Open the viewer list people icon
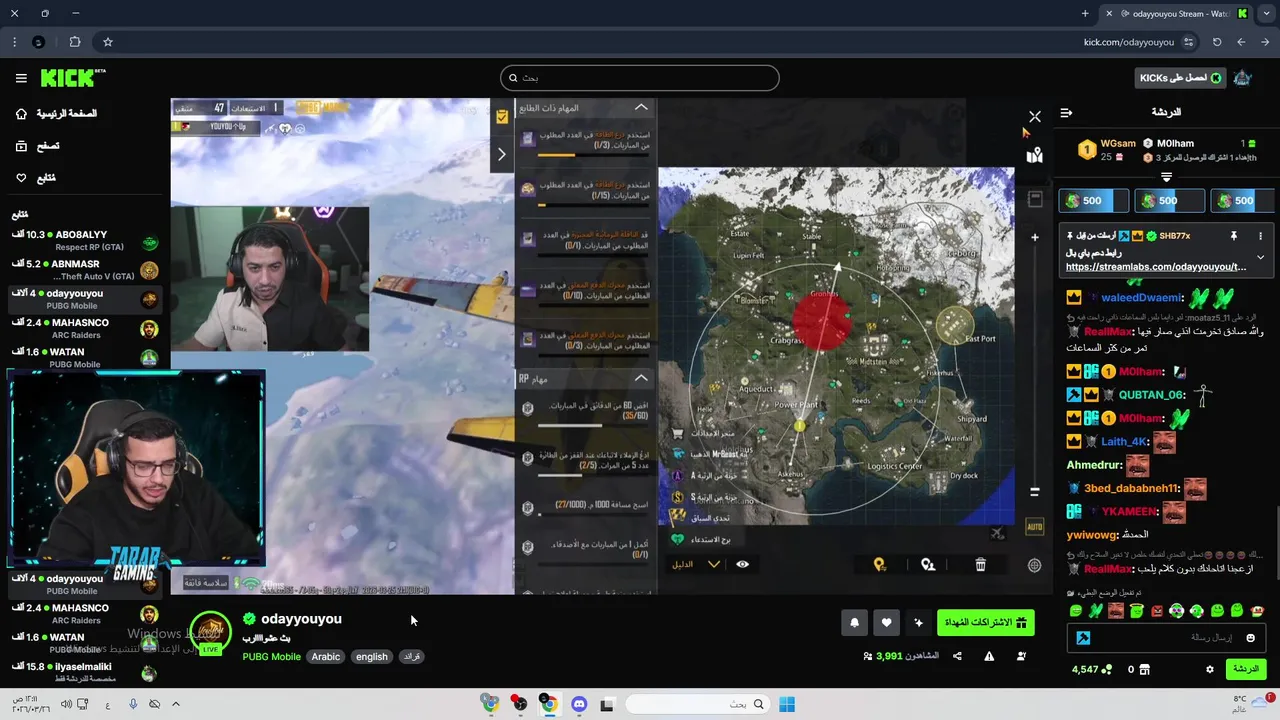Screen dimensions: 1280x720 click(x=1021, y=656)
